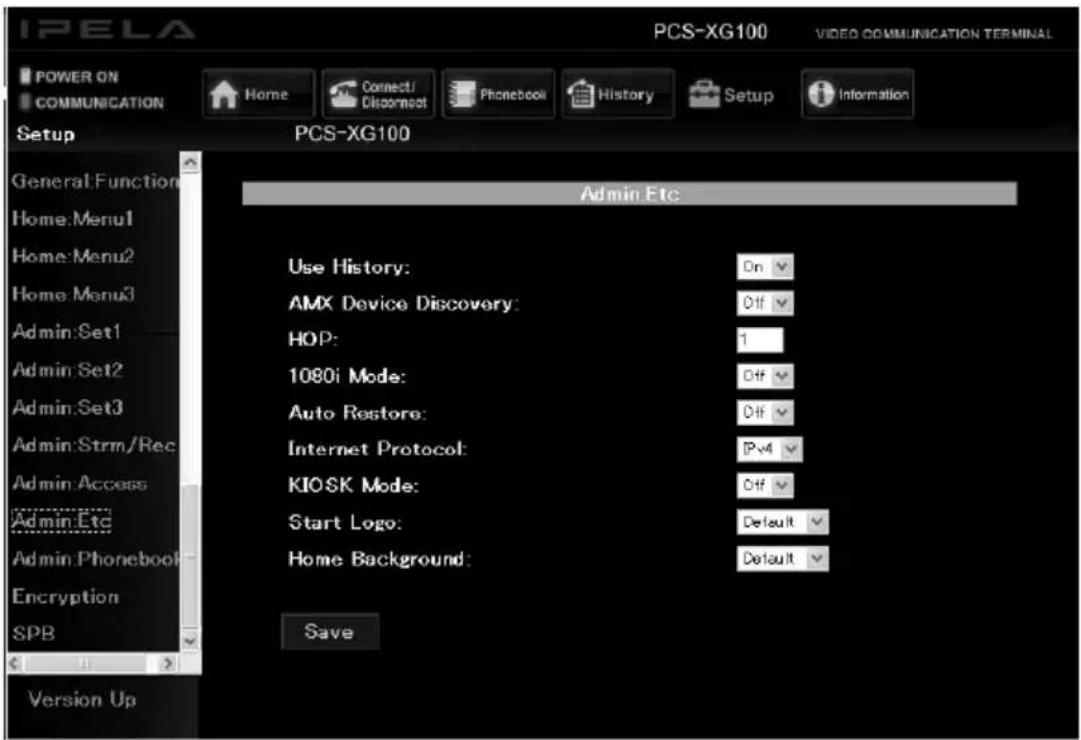Select Home:Menu3 in the sidebar
Viewport: 1081px width, 740px height.
click(73, 294)
